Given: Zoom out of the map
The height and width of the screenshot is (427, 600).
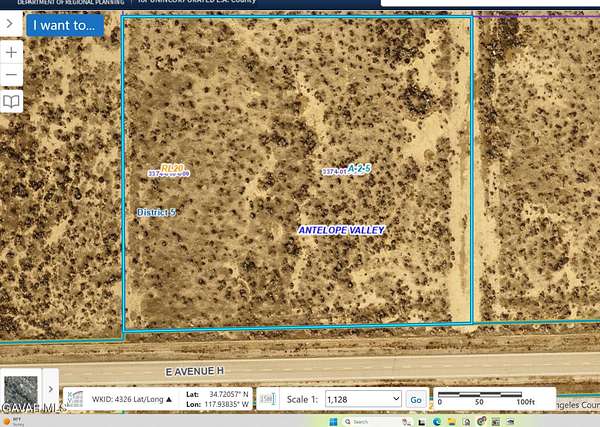Looking at the screenshot, I should (11, 76).
